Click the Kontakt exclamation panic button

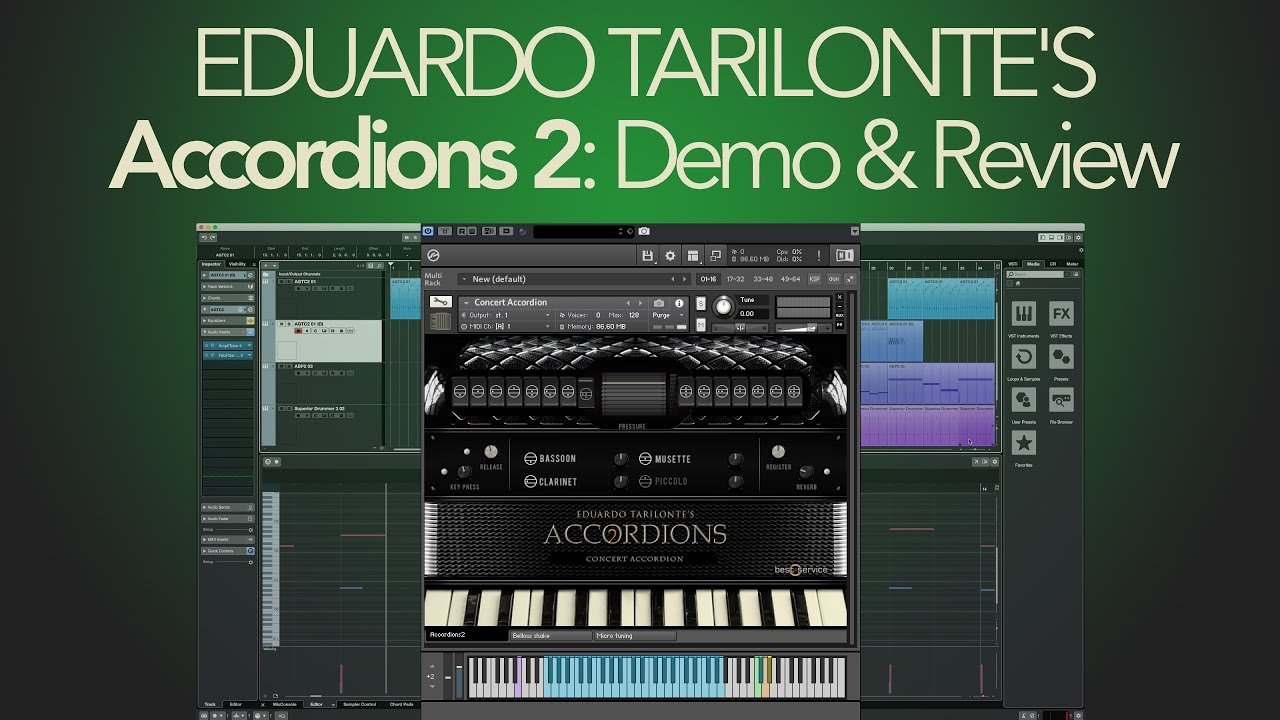tap(819, 256)
